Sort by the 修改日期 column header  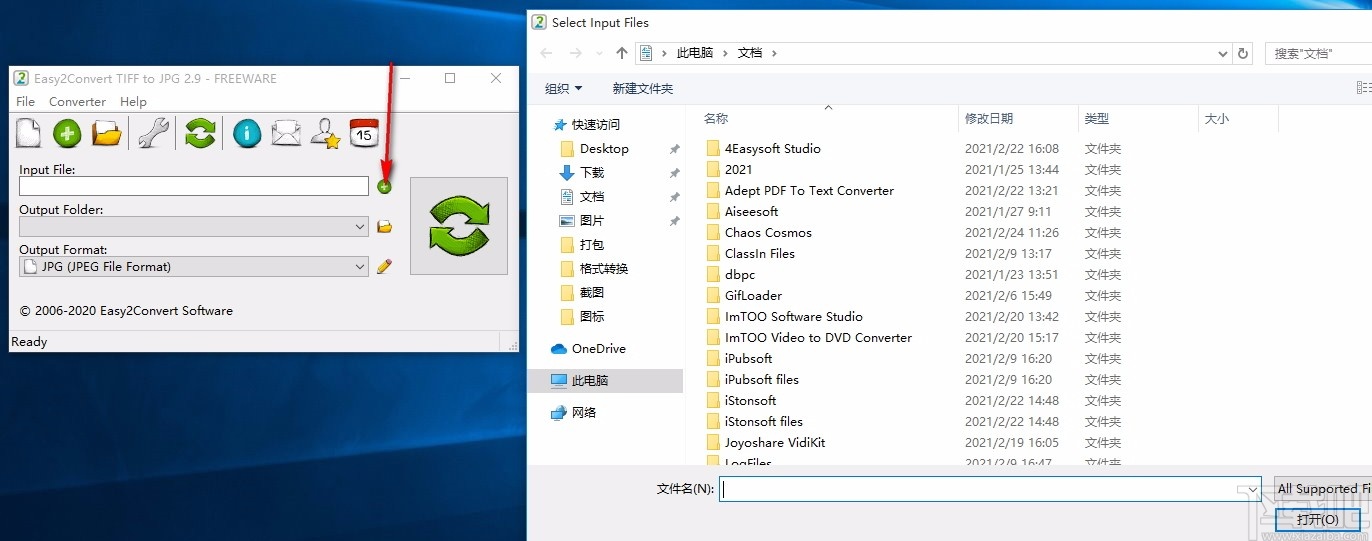989,118
